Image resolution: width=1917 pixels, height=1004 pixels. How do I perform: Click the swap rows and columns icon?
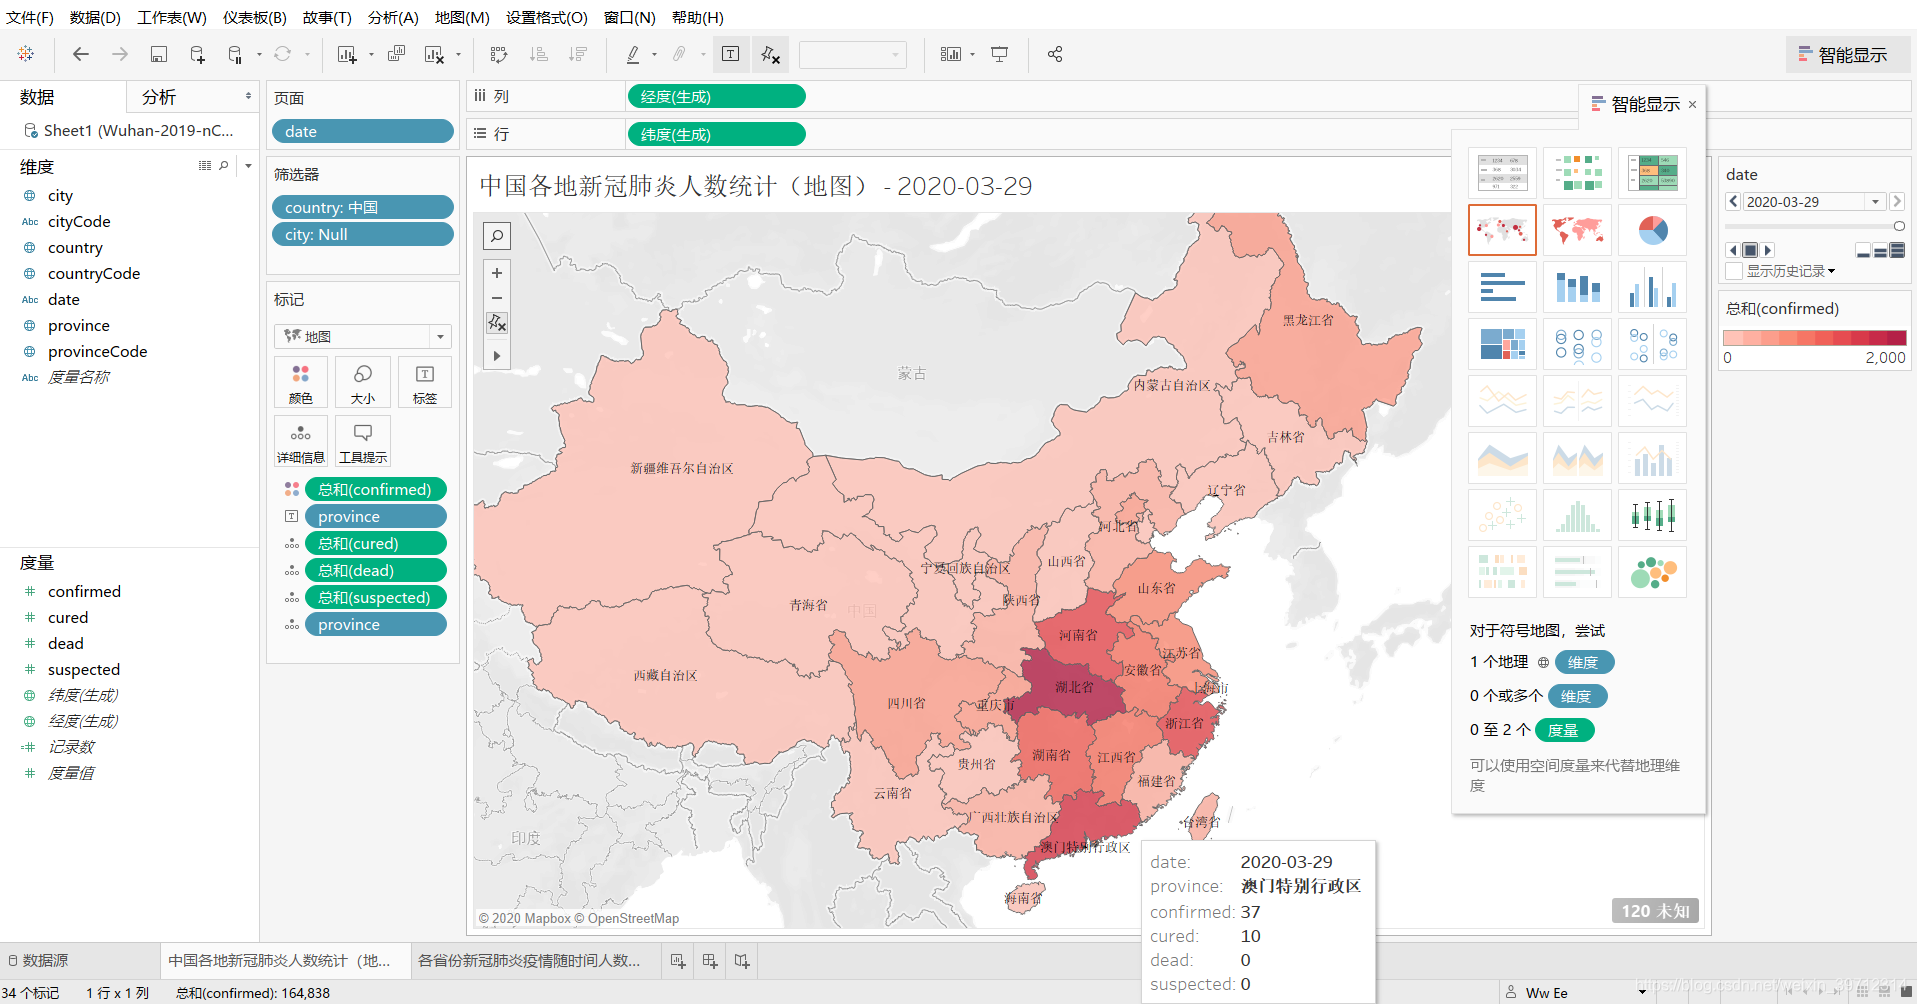[x=499, y=54]
